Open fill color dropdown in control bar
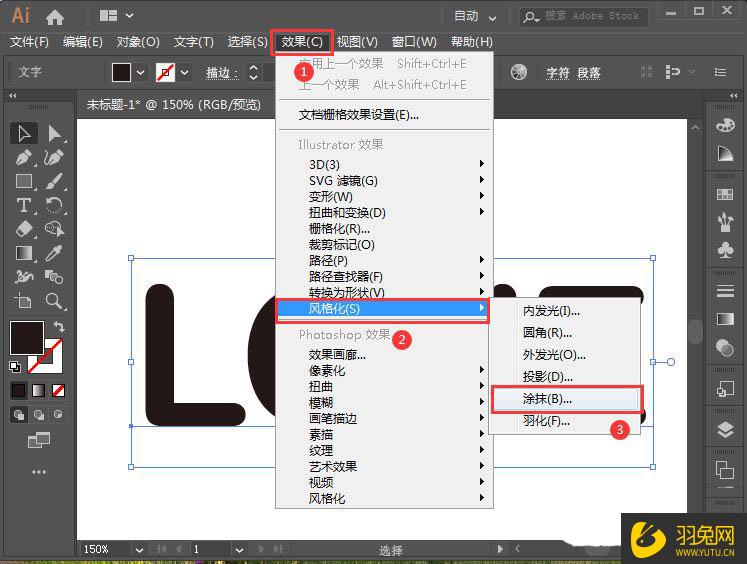747x564 pixels. coord(140,73)
